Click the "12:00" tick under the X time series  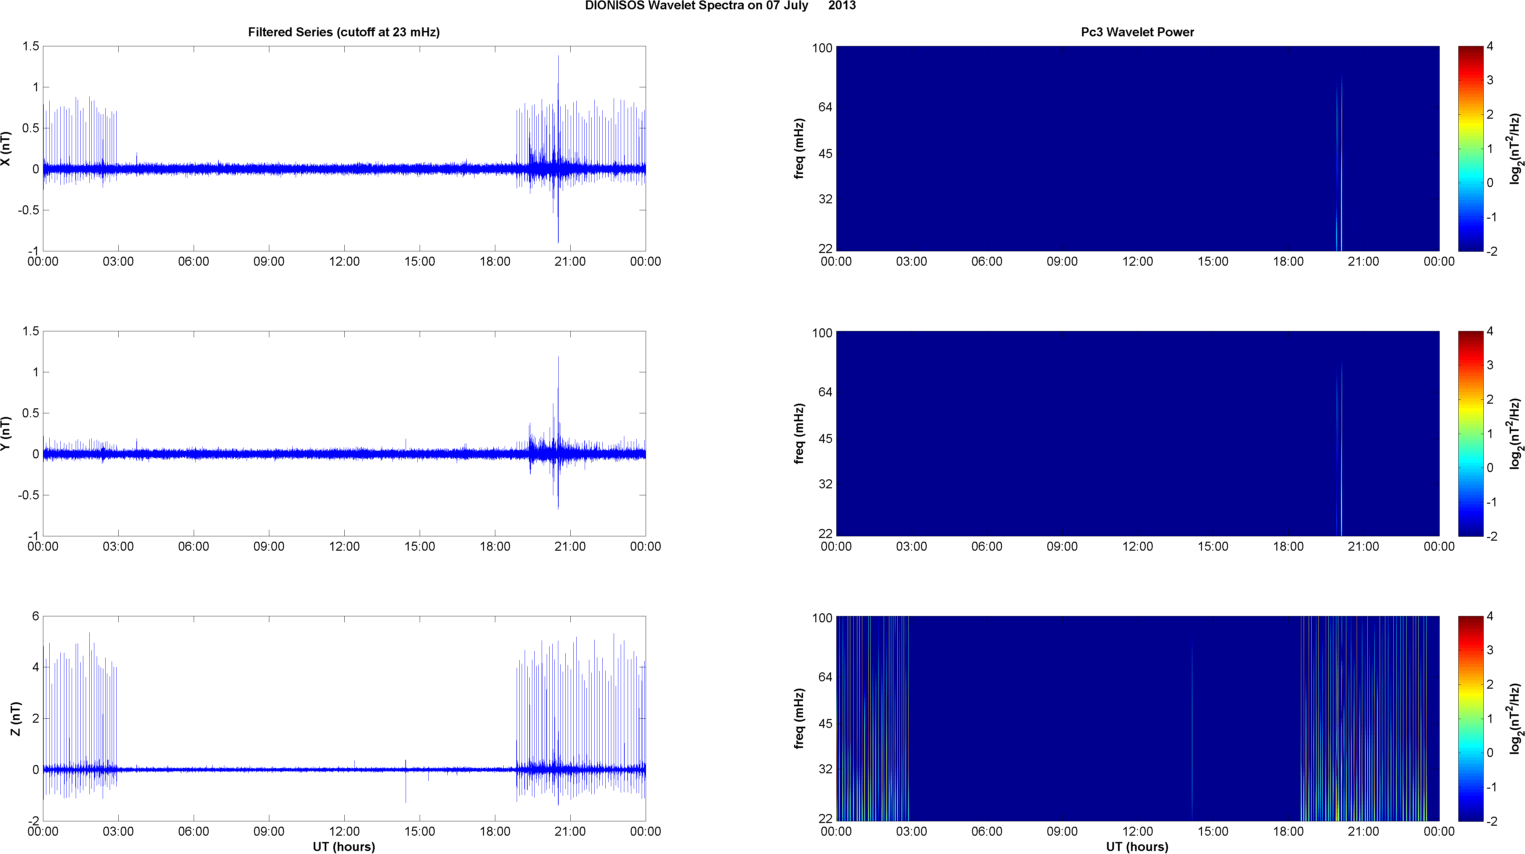pos(344,262)
